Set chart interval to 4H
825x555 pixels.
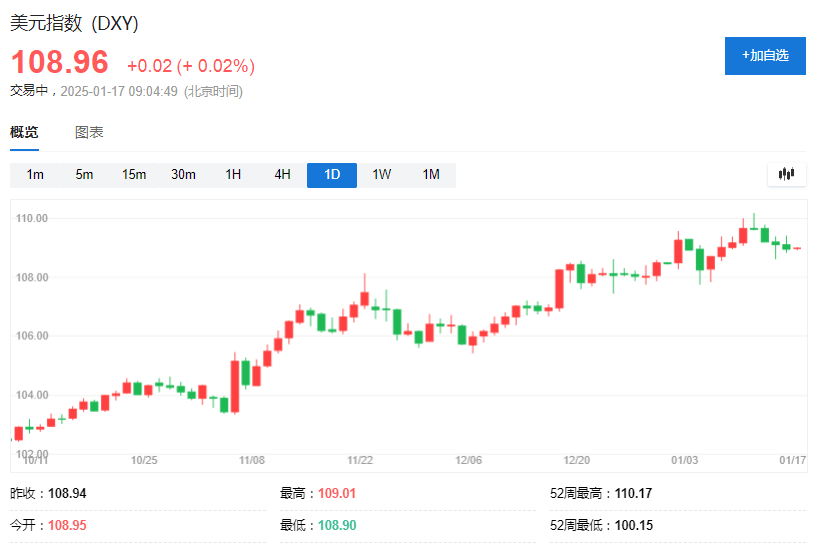click(x=282, y=175)
